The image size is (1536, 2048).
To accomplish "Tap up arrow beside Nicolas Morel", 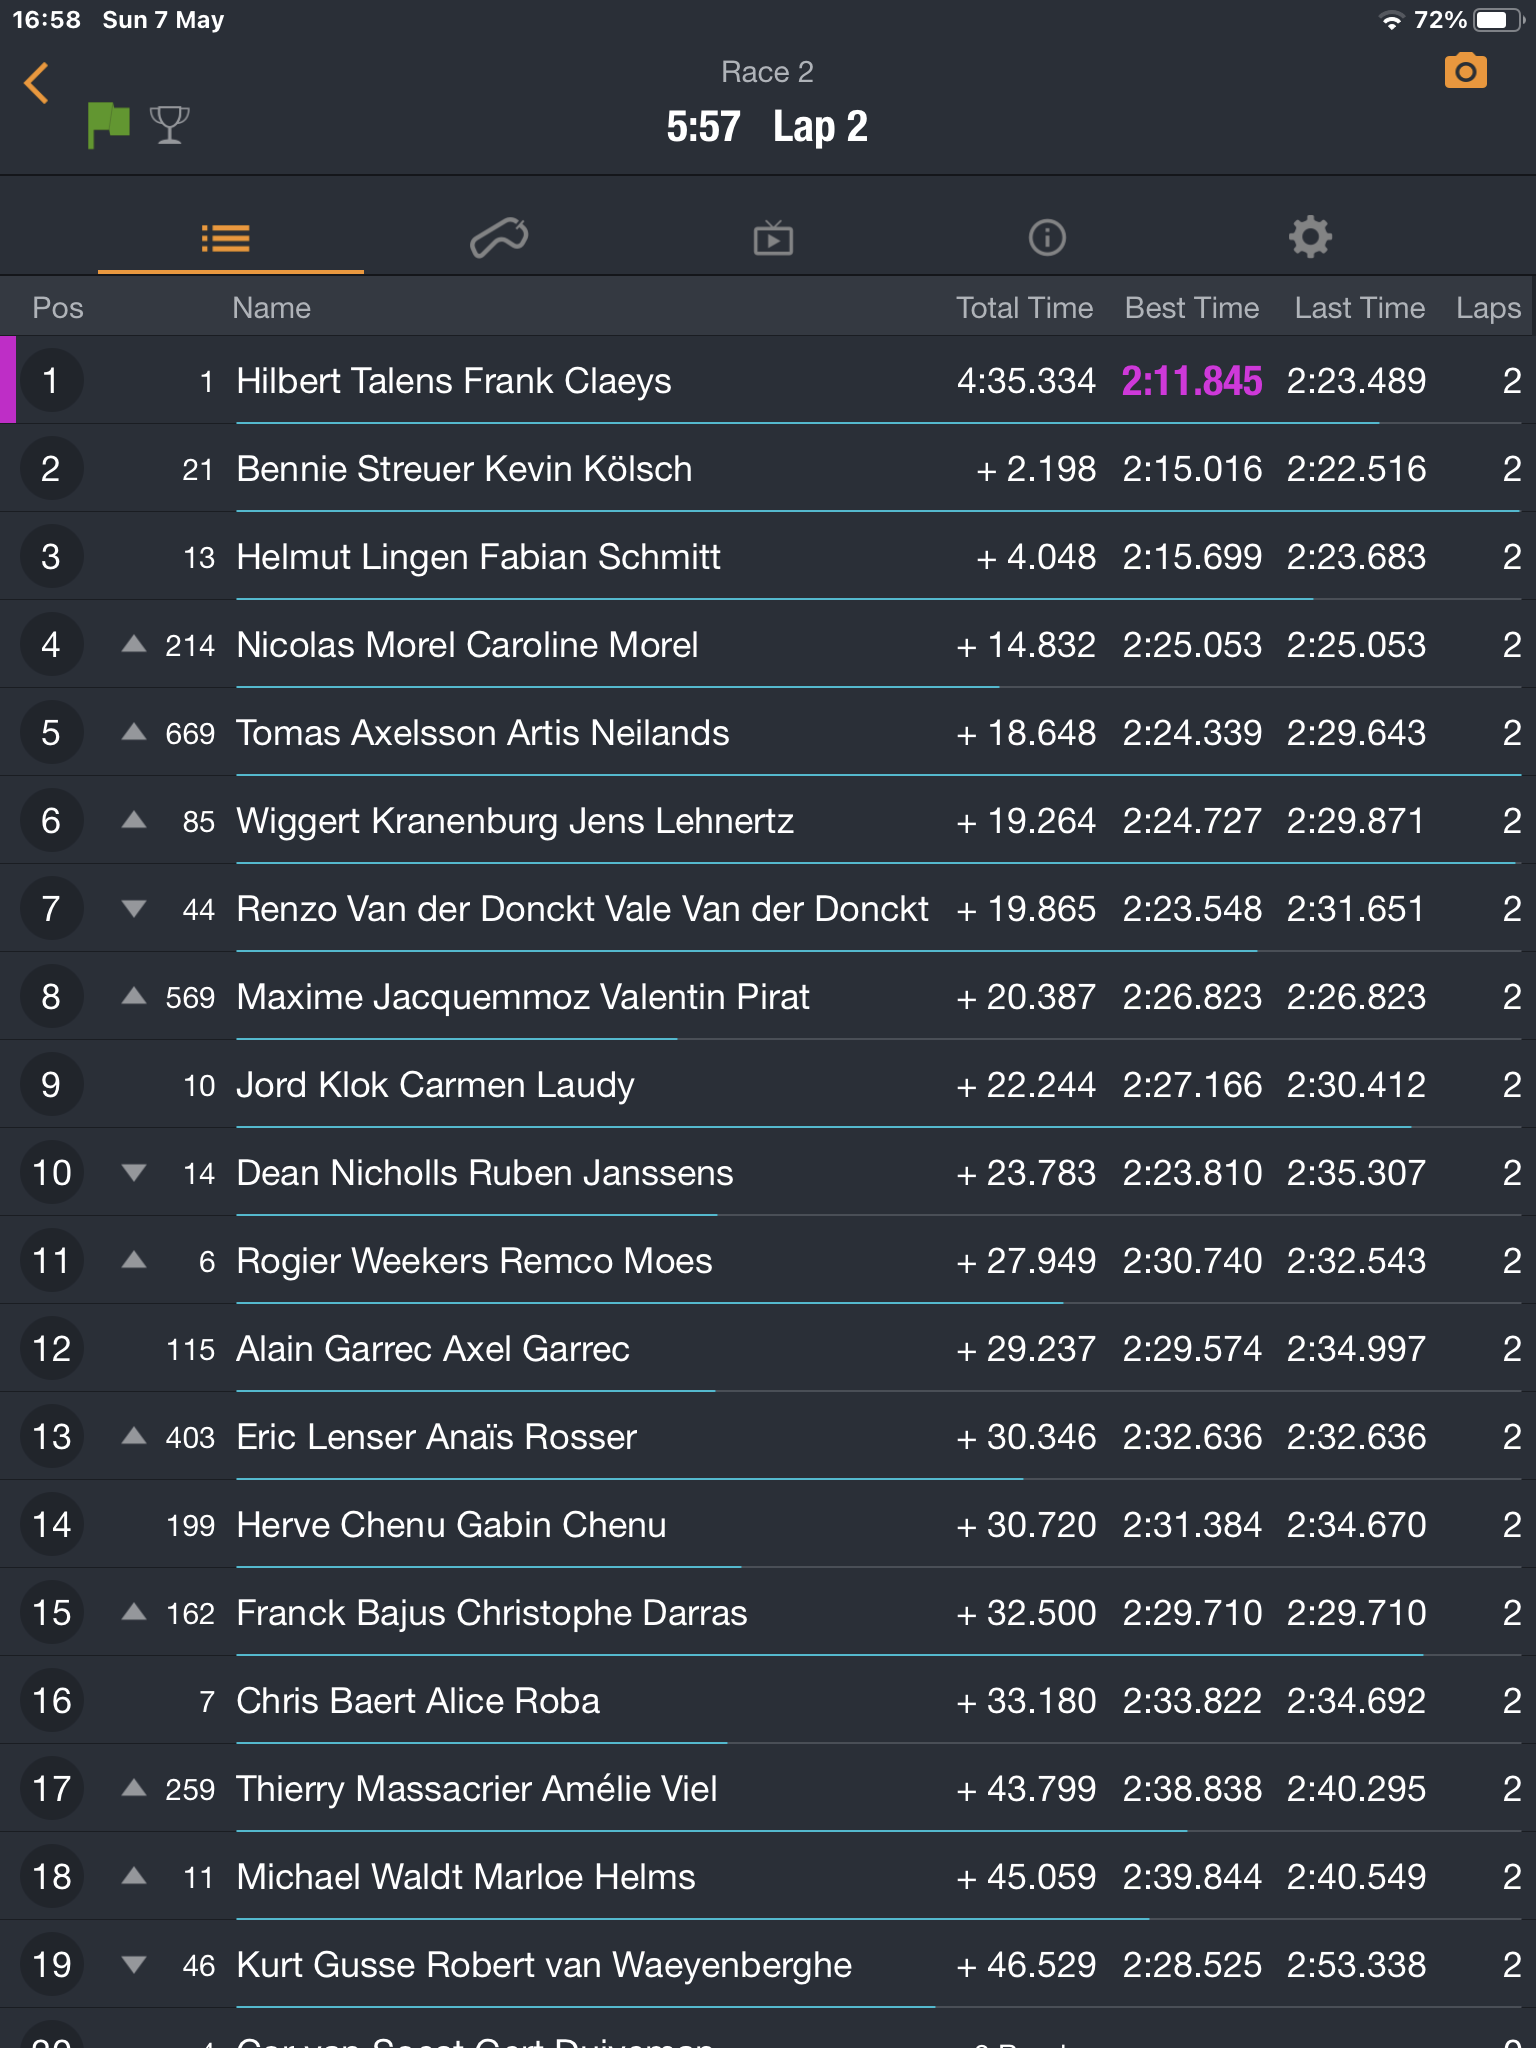I will [134, 644].
